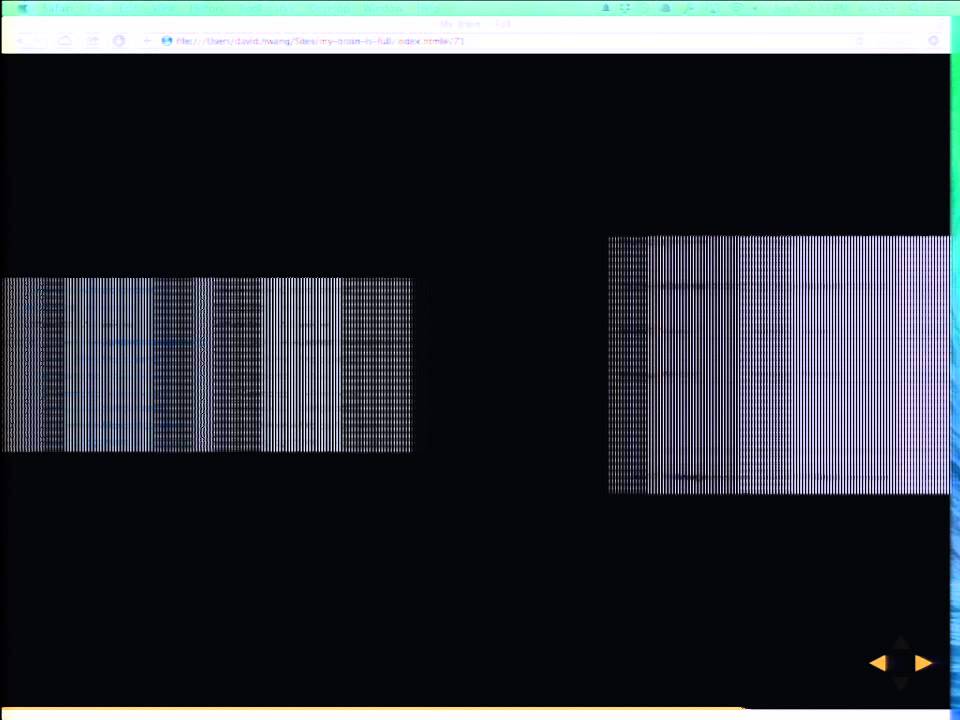Open the home page icon in toolbar
Image resolution: width=960 pixels, height=720 pixels.
coord(65,41)
